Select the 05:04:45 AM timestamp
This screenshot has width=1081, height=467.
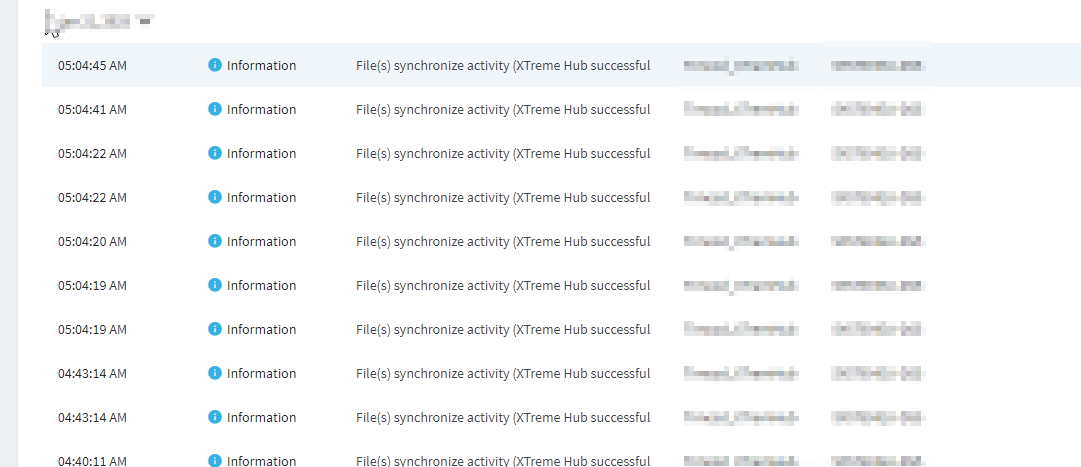point(92,66)
